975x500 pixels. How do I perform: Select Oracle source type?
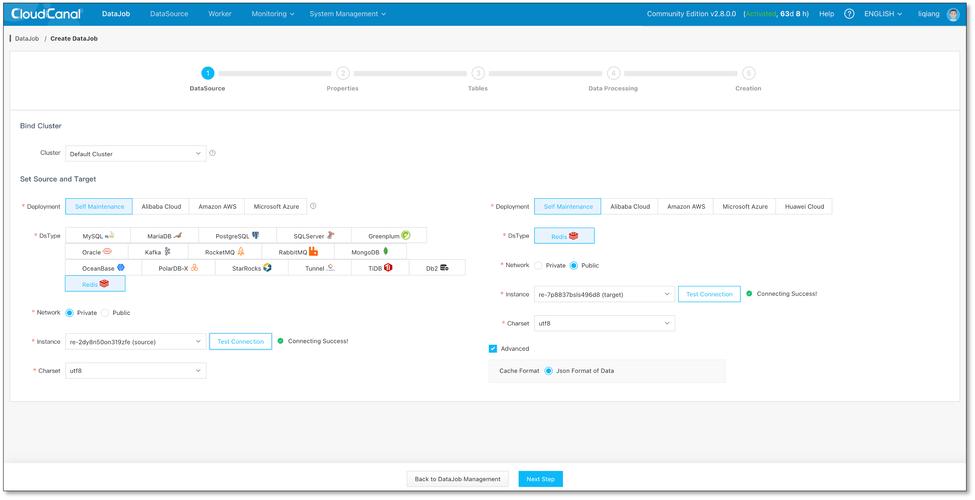(97, 252)
